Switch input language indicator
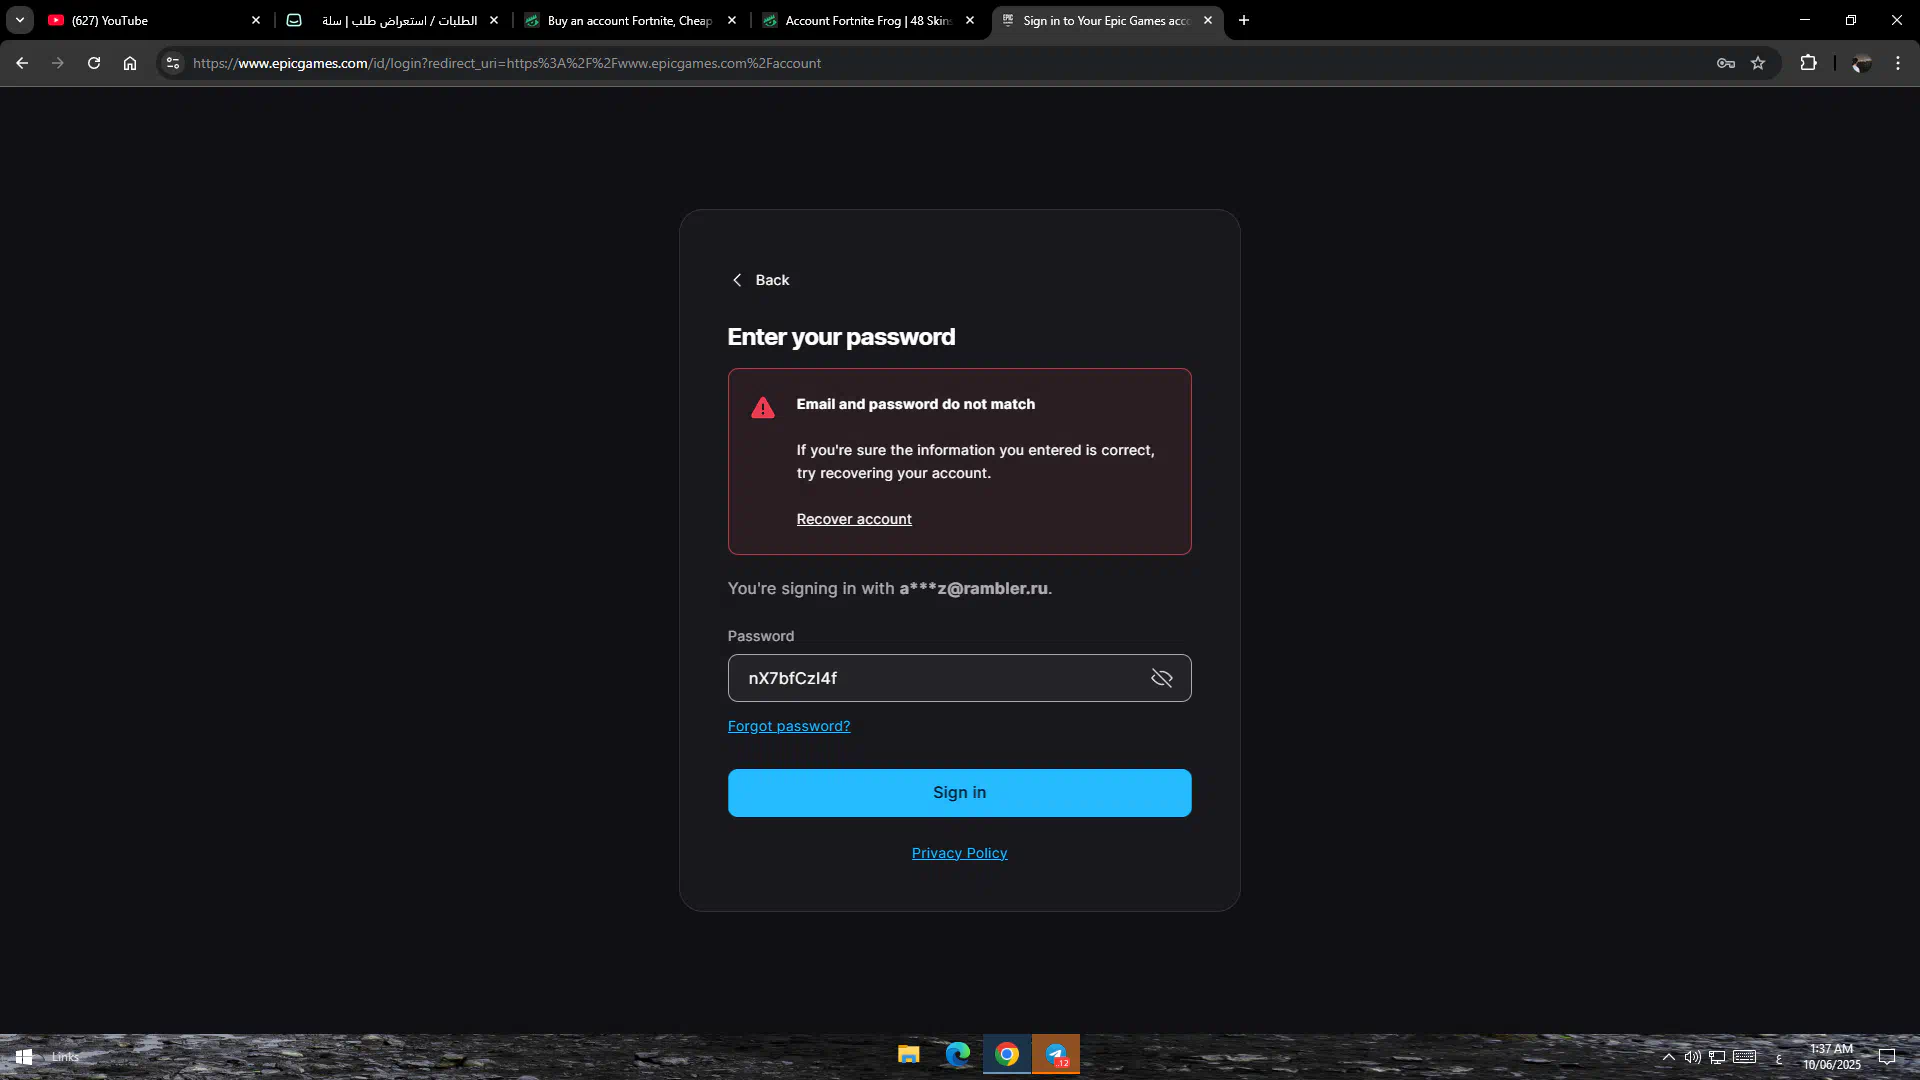 (x=1779, y=1057)
